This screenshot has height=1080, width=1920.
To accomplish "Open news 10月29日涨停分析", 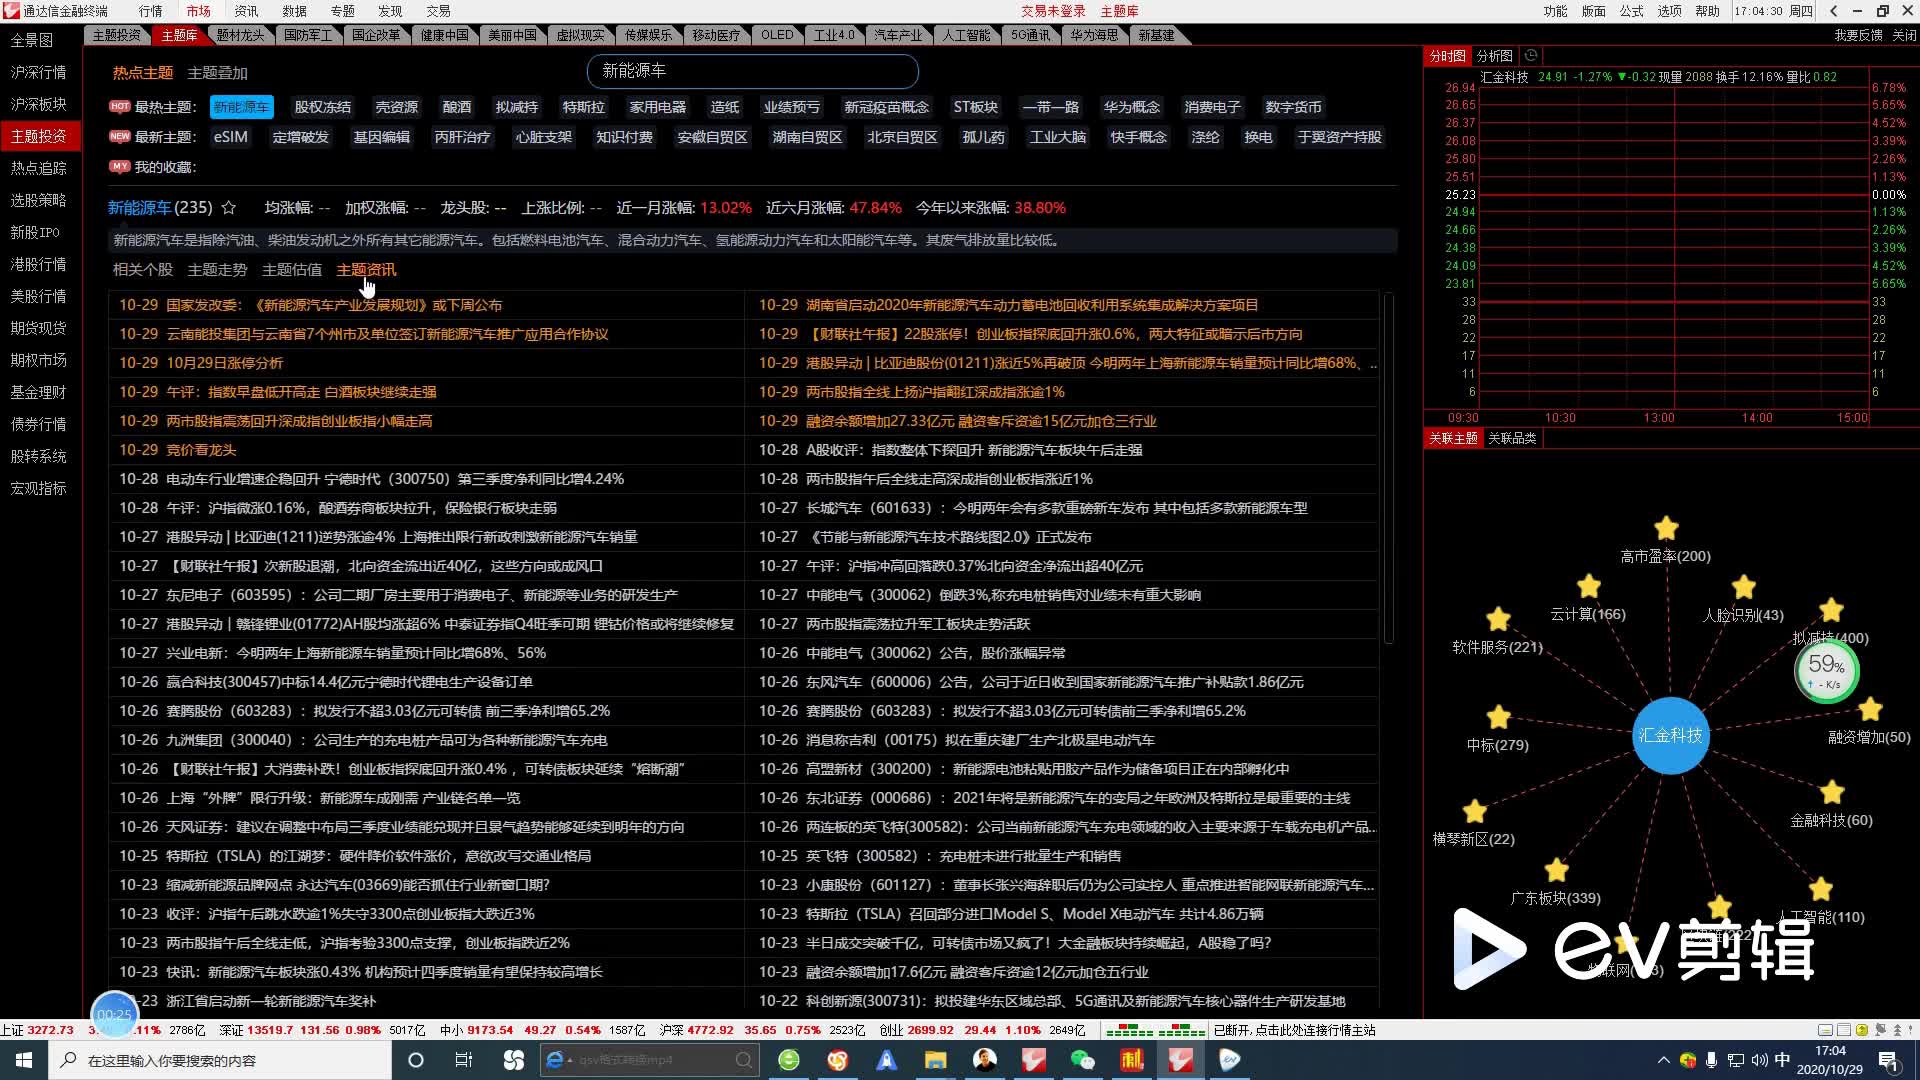I will (x=225, y=363).
